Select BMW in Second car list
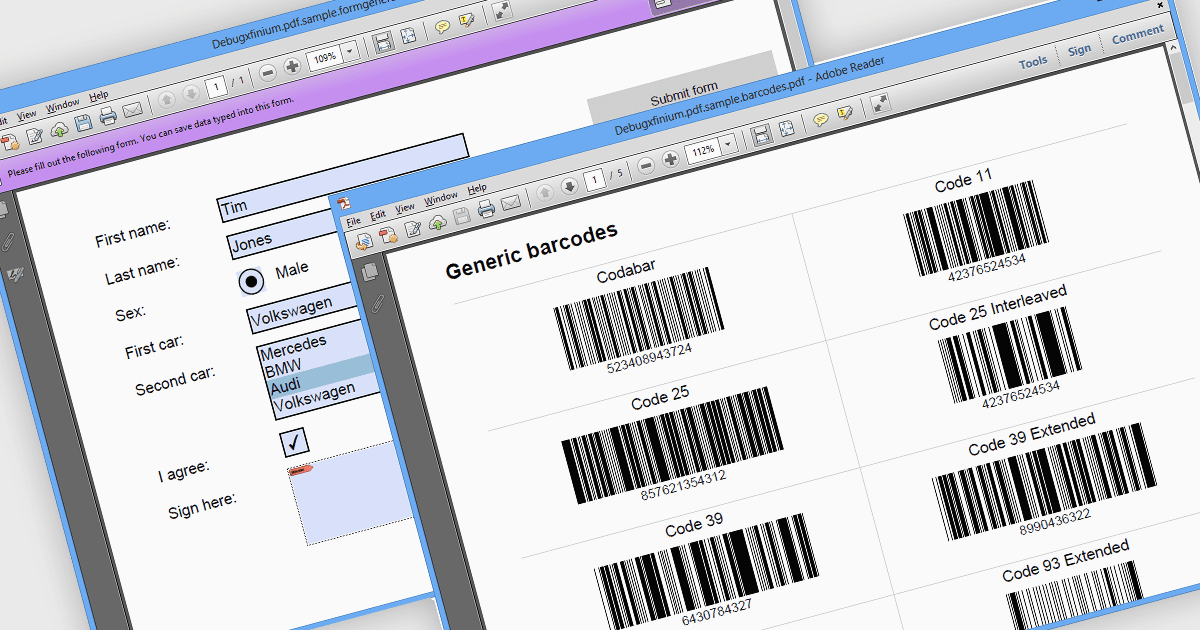The height and width of the screenshot is (630, 1200). (x=282, y=369)
